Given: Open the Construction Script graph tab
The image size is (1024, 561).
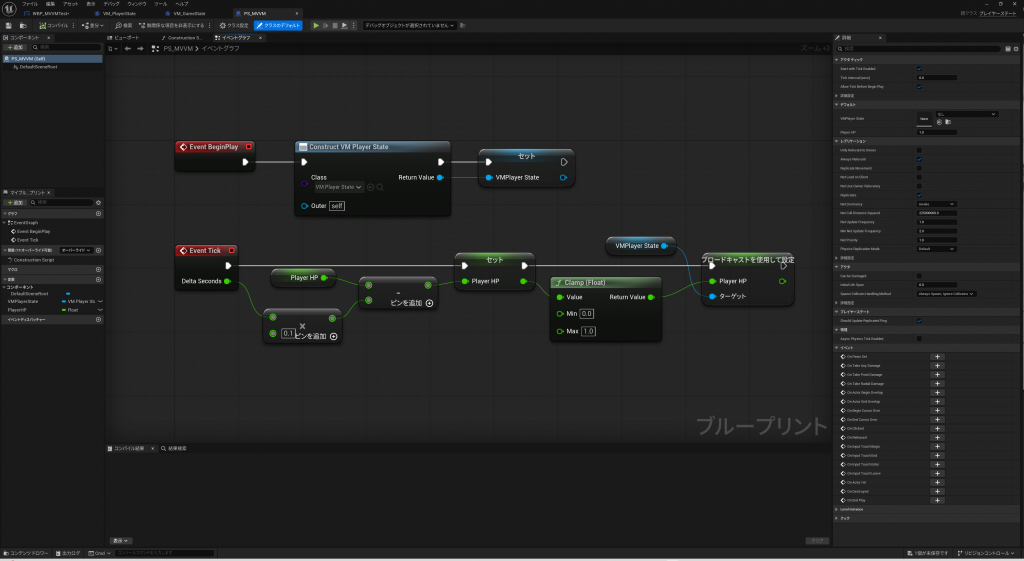Looking at the screenshot, I should (x=183, y=37).
